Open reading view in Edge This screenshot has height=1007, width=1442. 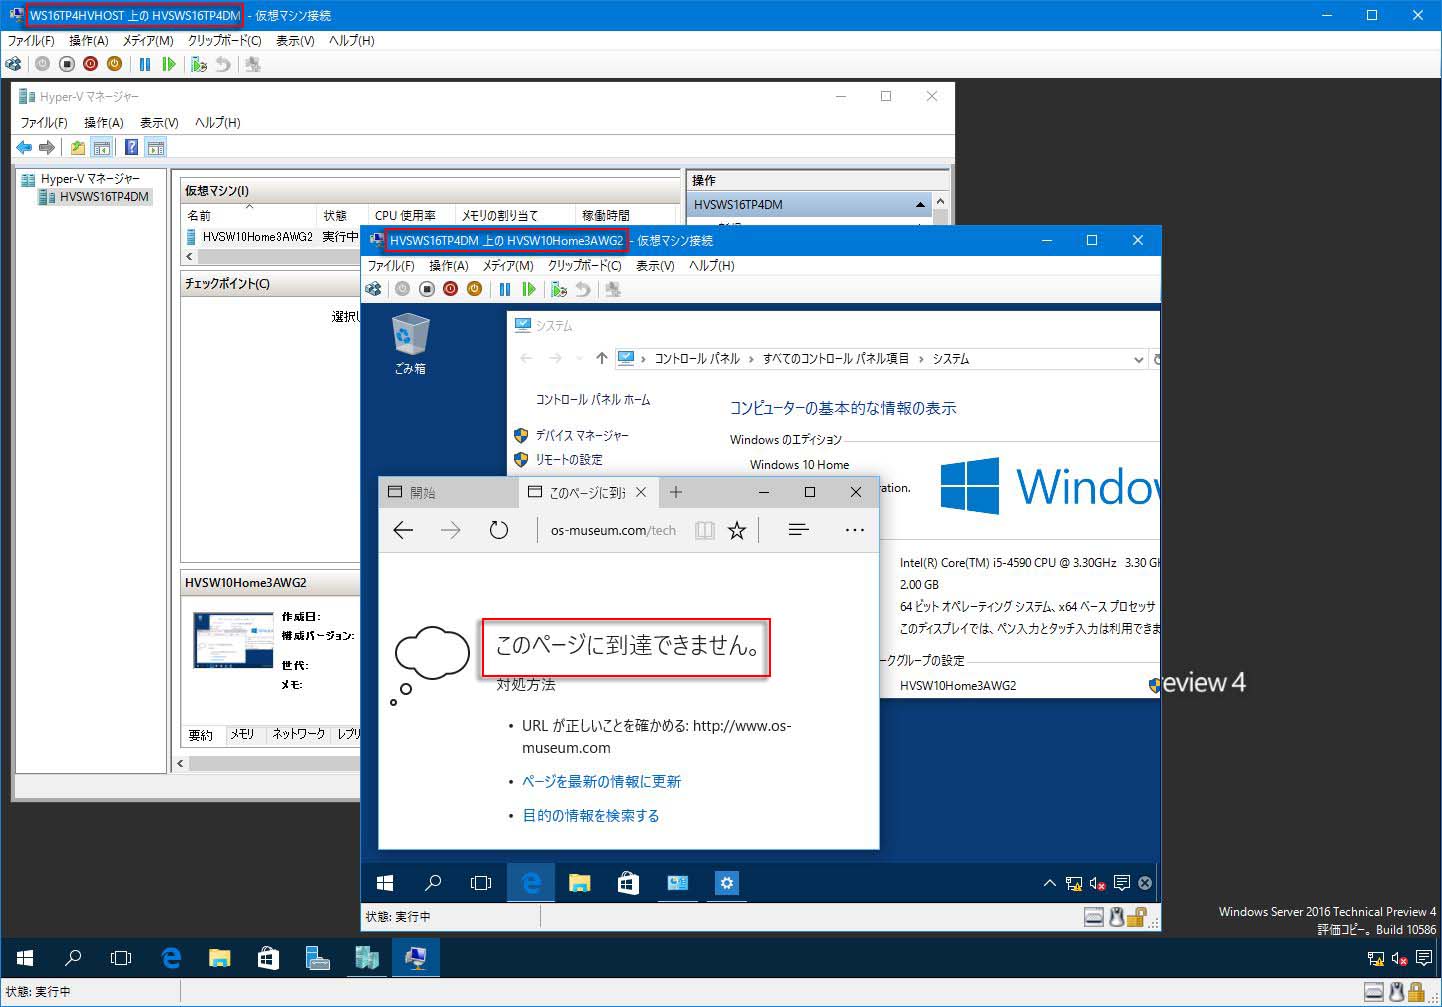pos(705,531)
